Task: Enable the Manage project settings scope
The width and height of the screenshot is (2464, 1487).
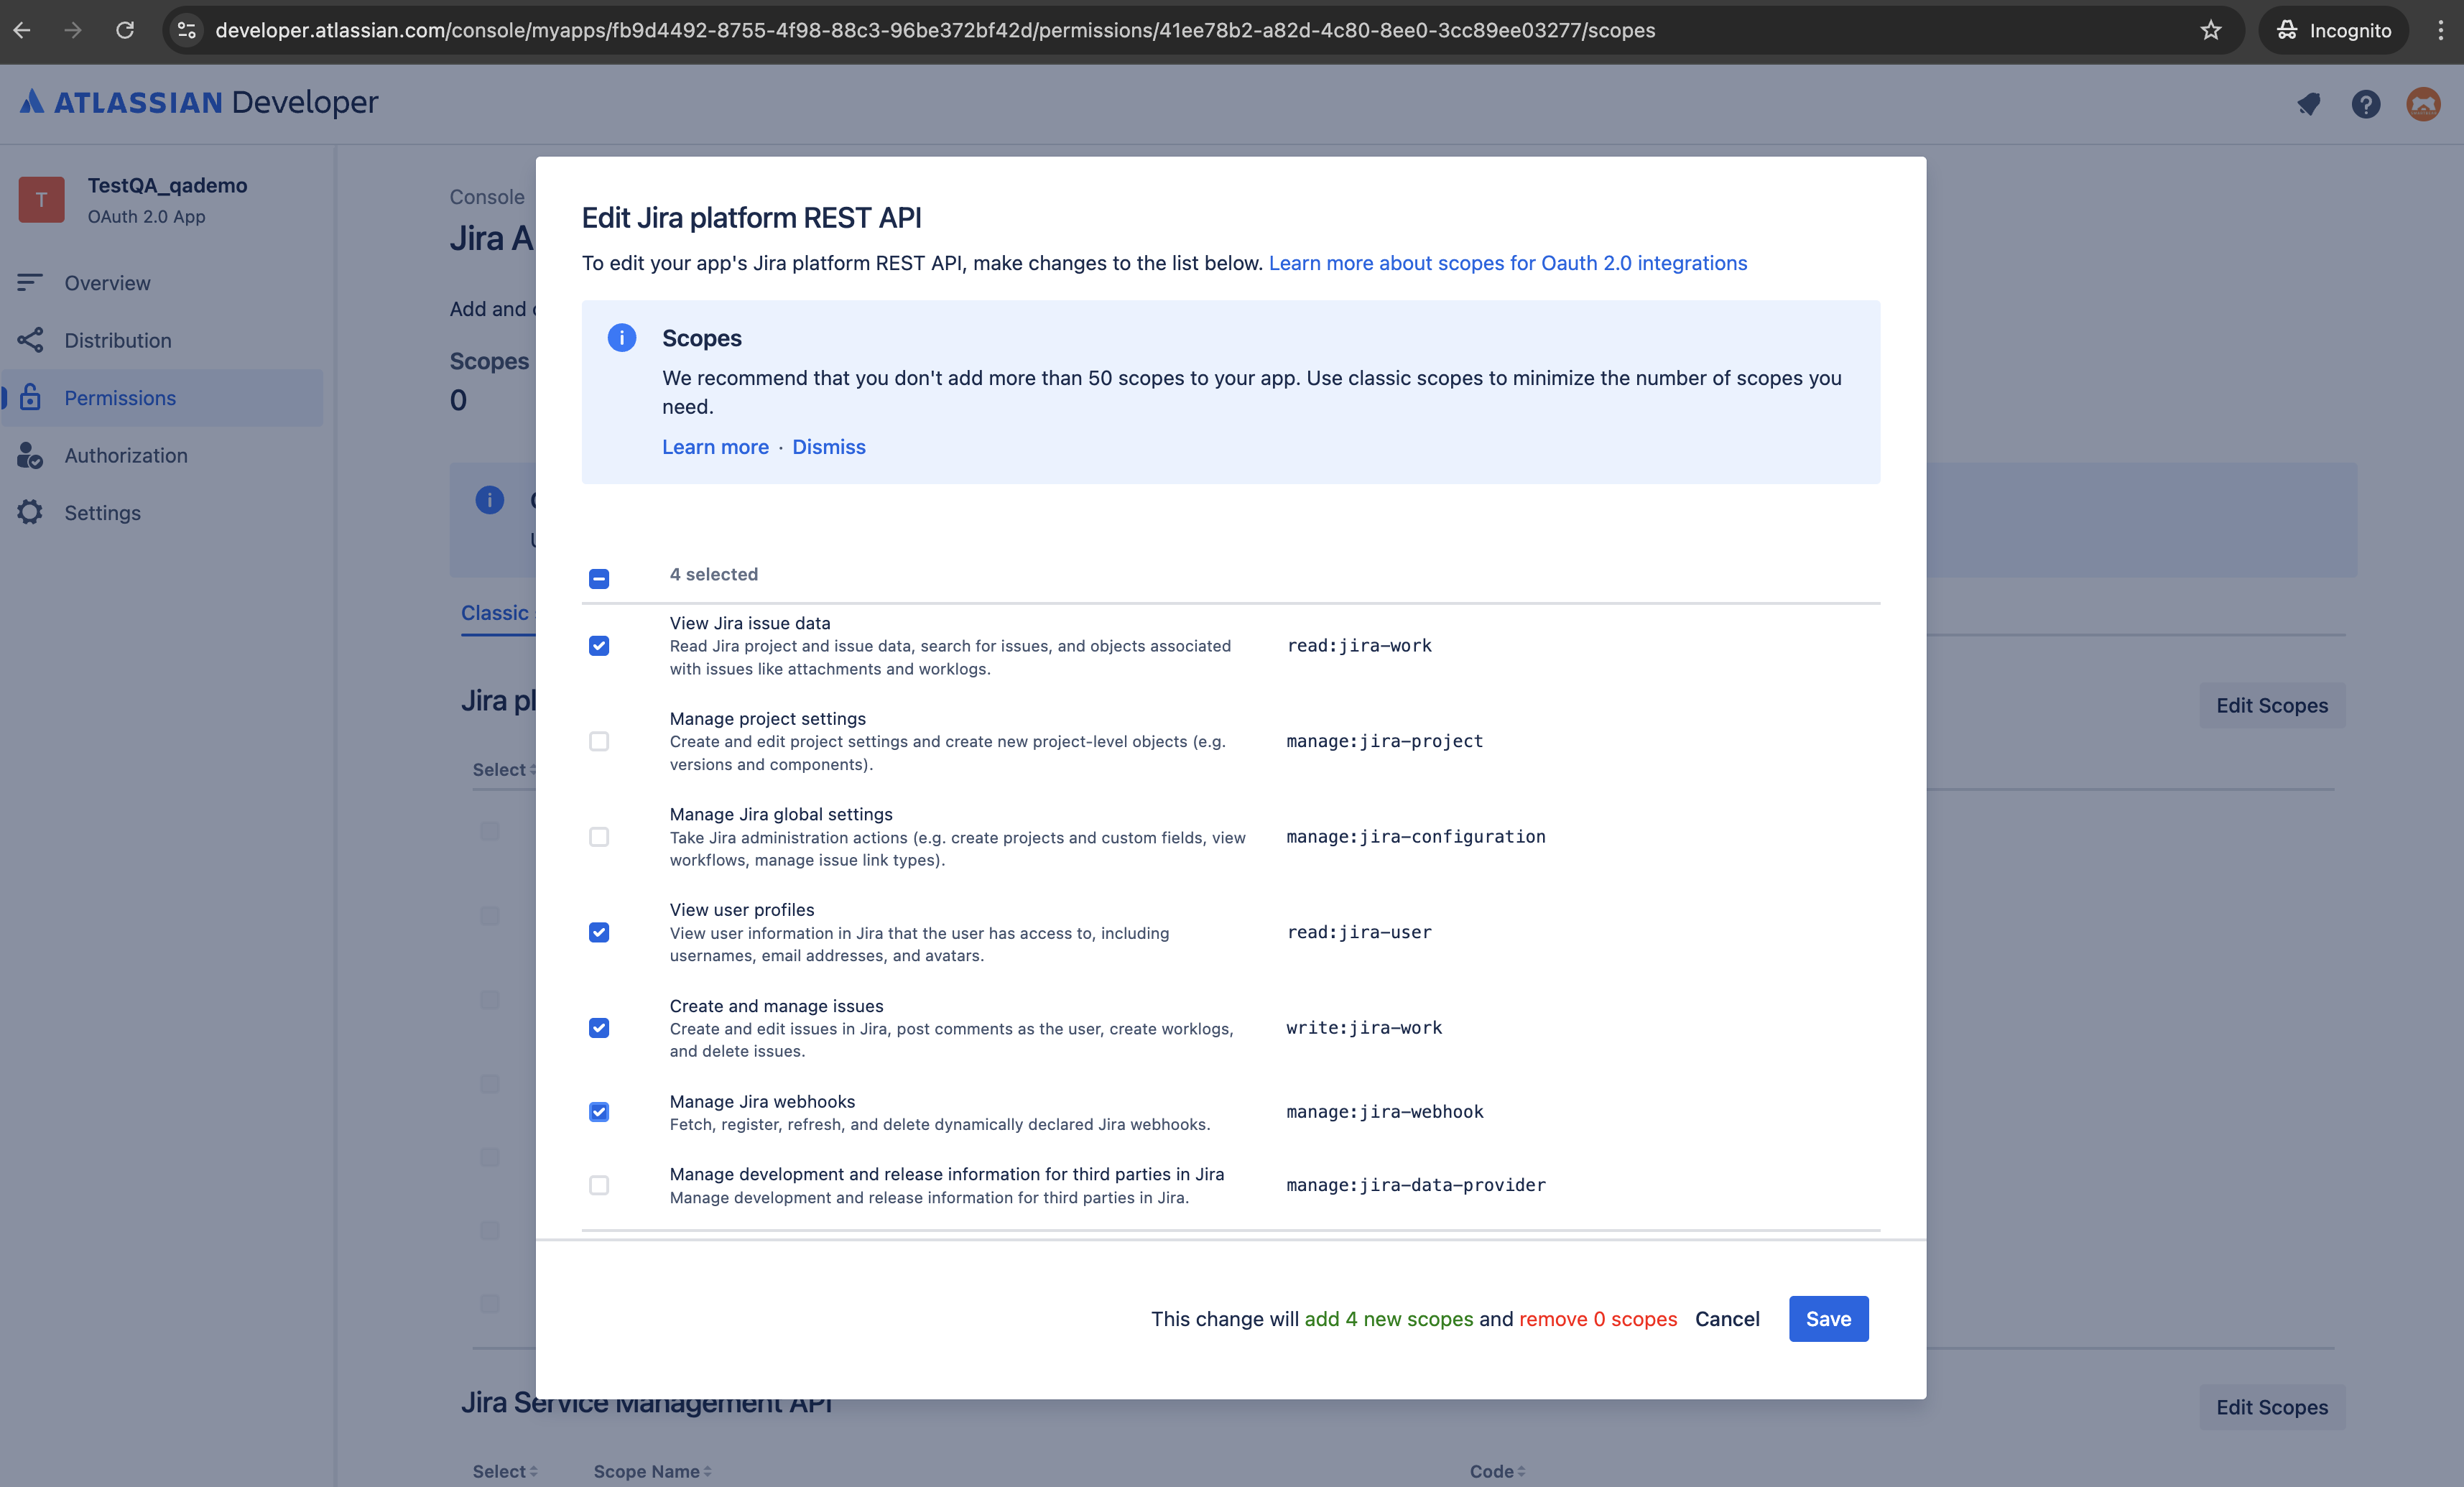Action: [x=599, y=741]
